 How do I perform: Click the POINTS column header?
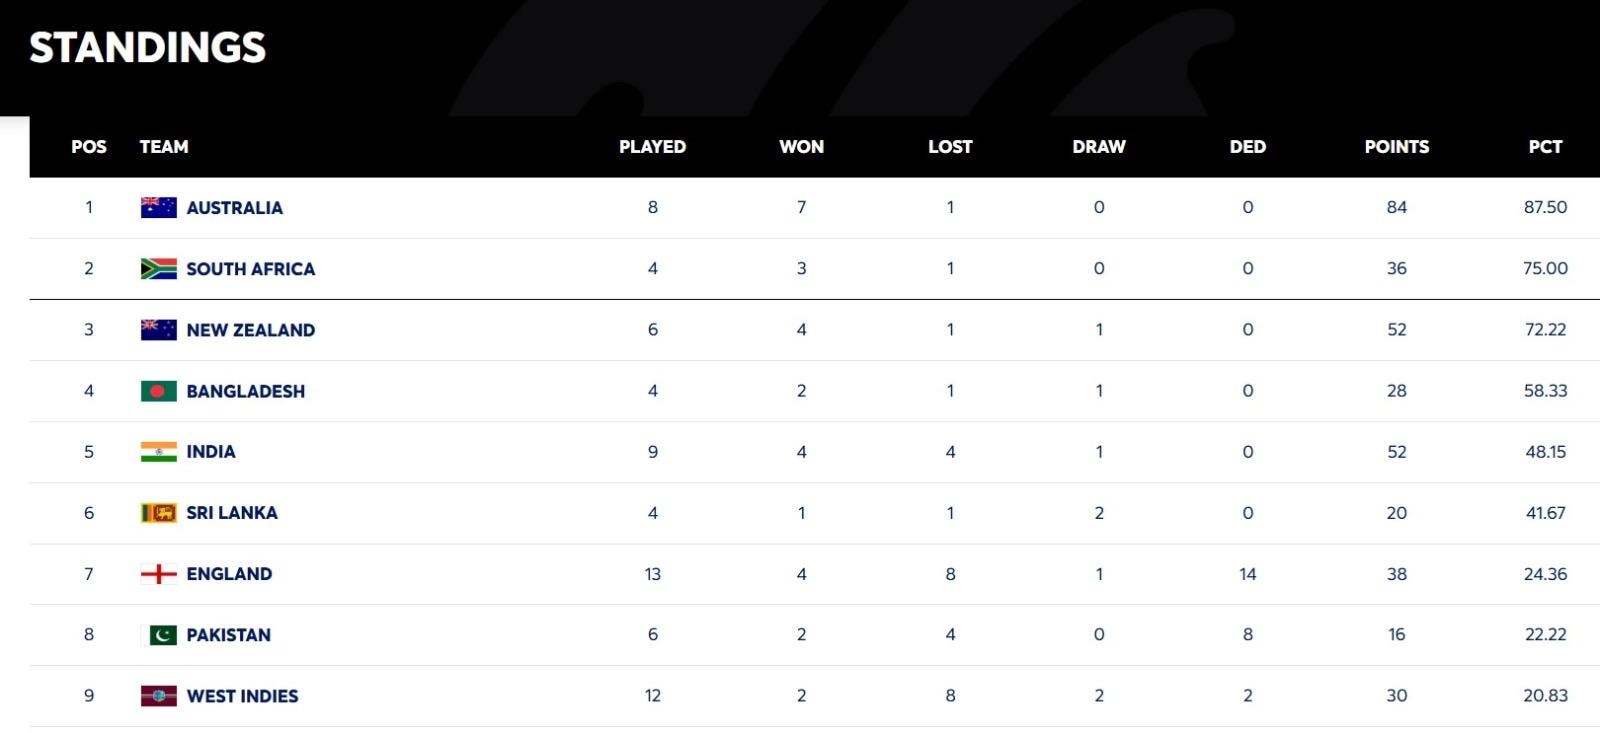point(1396,147)
